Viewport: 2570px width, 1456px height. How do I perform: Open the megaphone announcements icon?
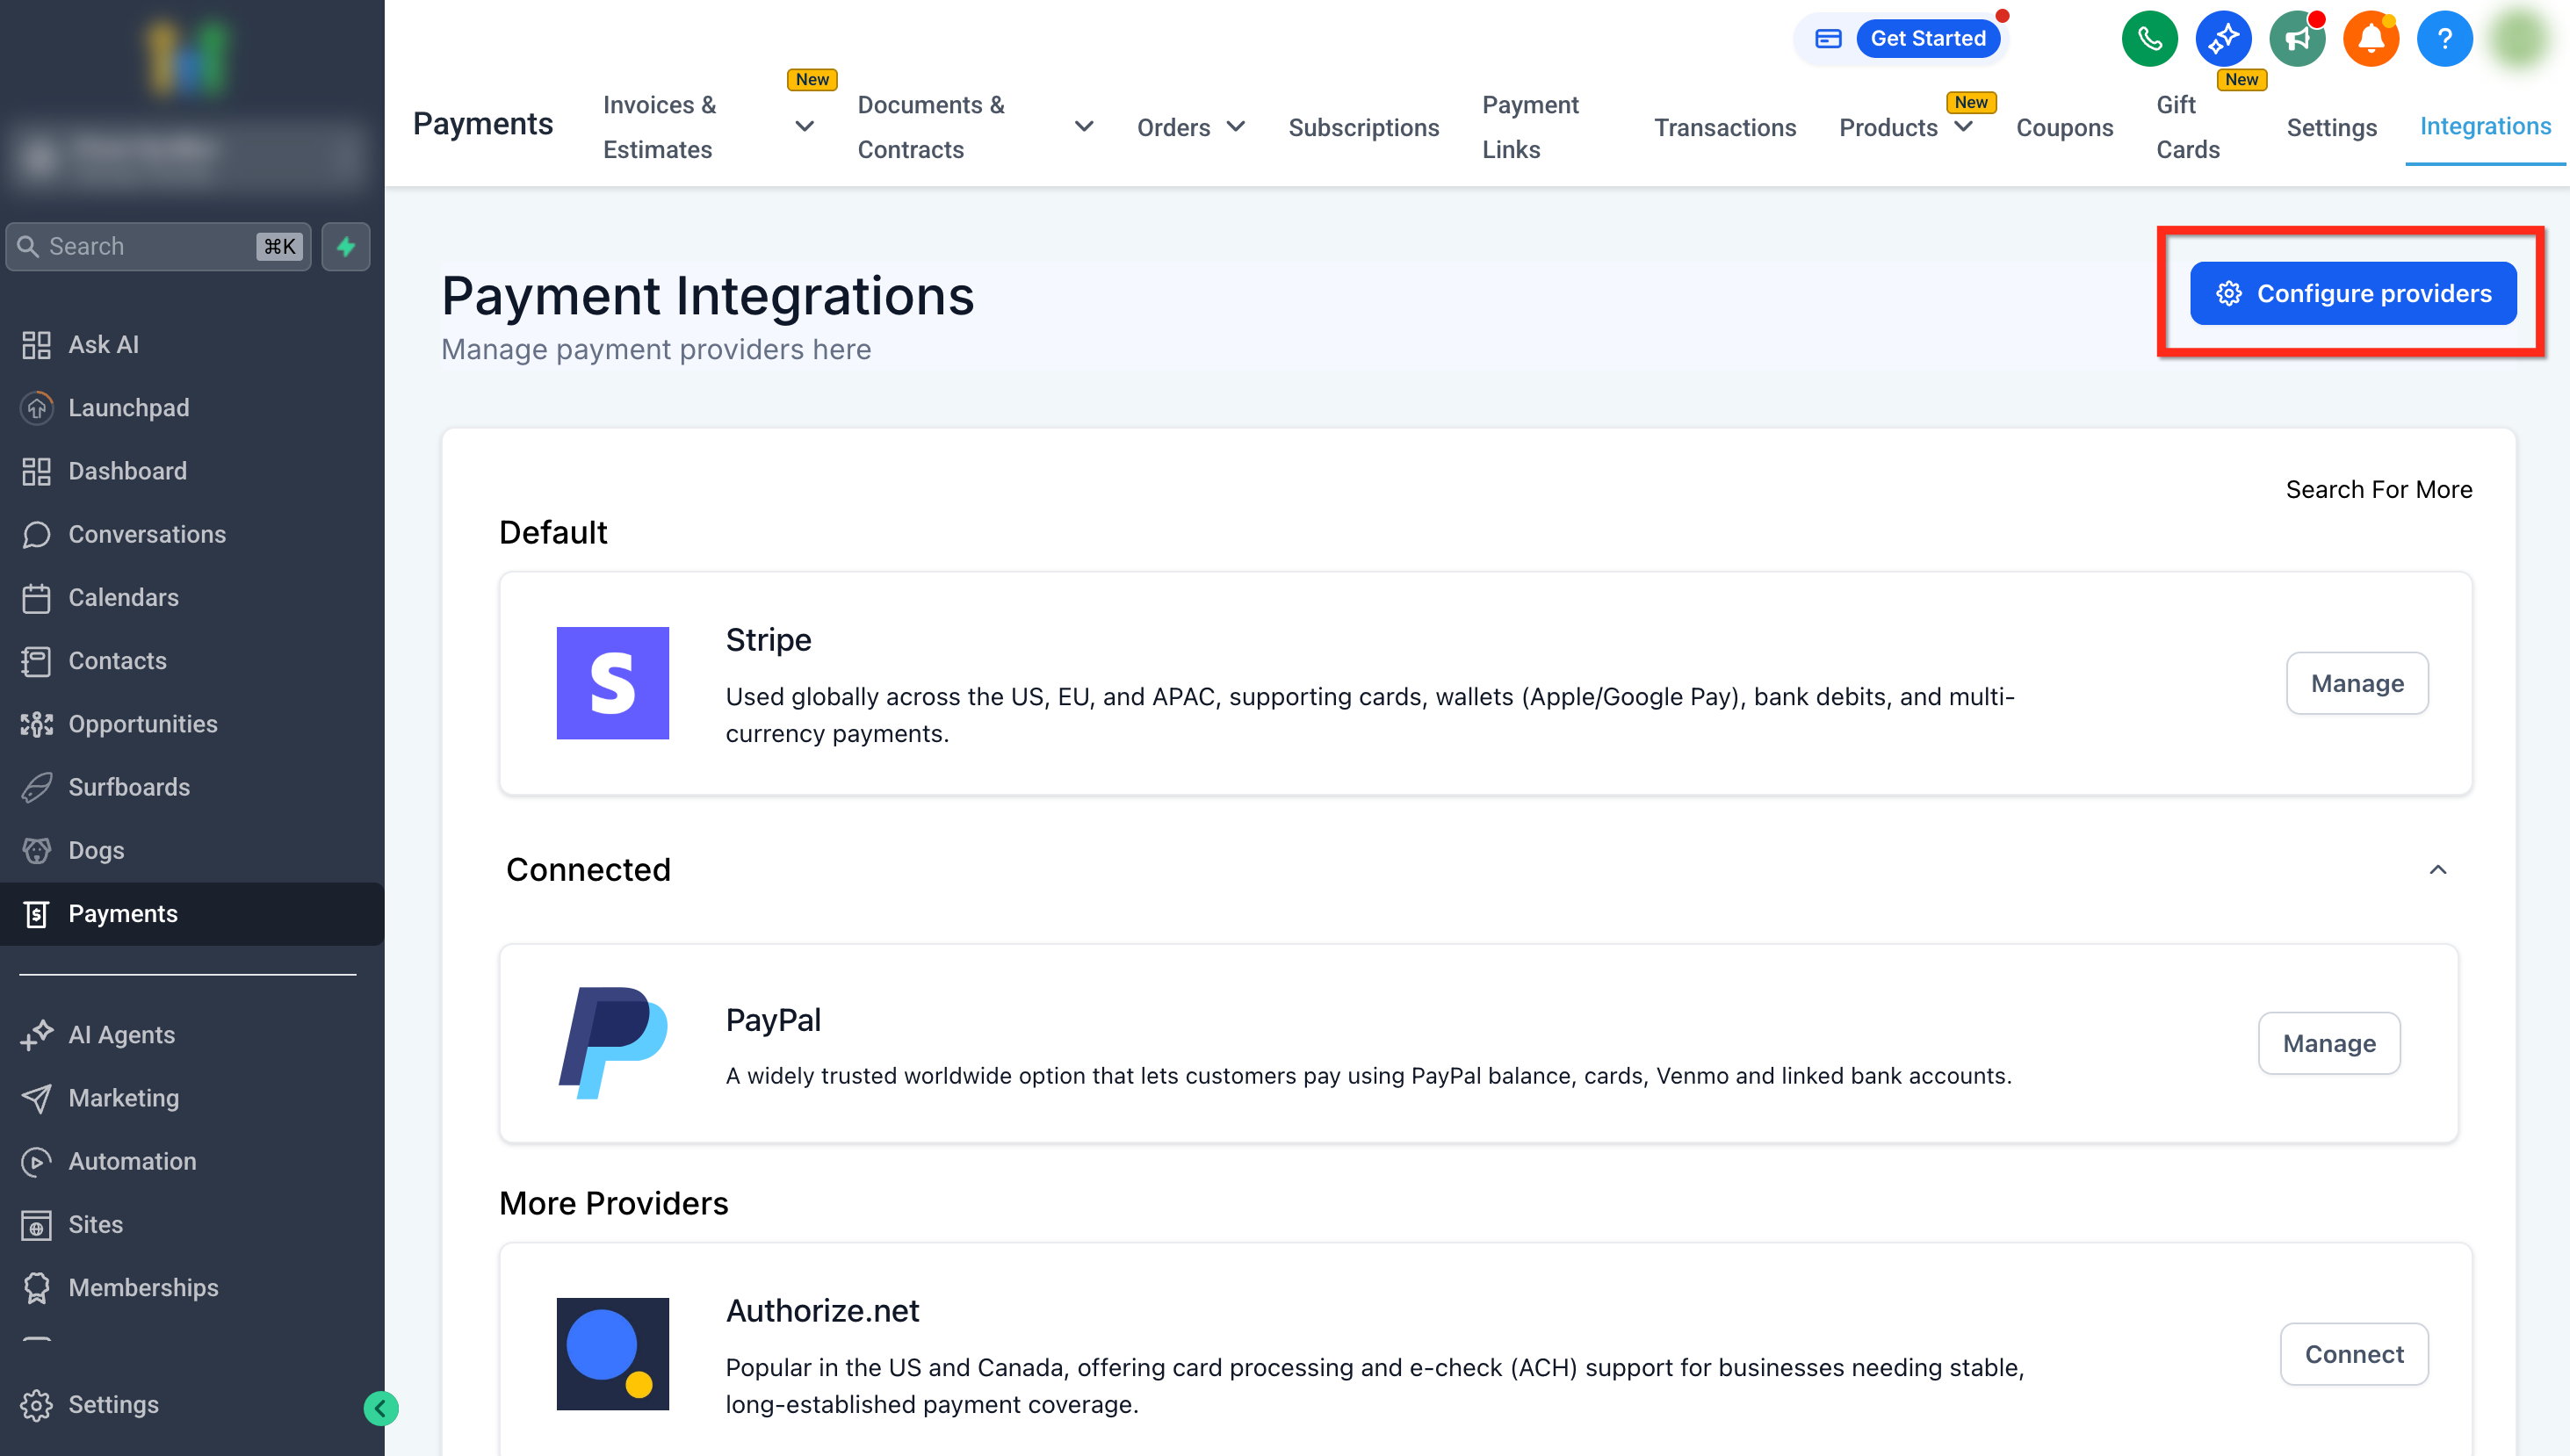2296,39
